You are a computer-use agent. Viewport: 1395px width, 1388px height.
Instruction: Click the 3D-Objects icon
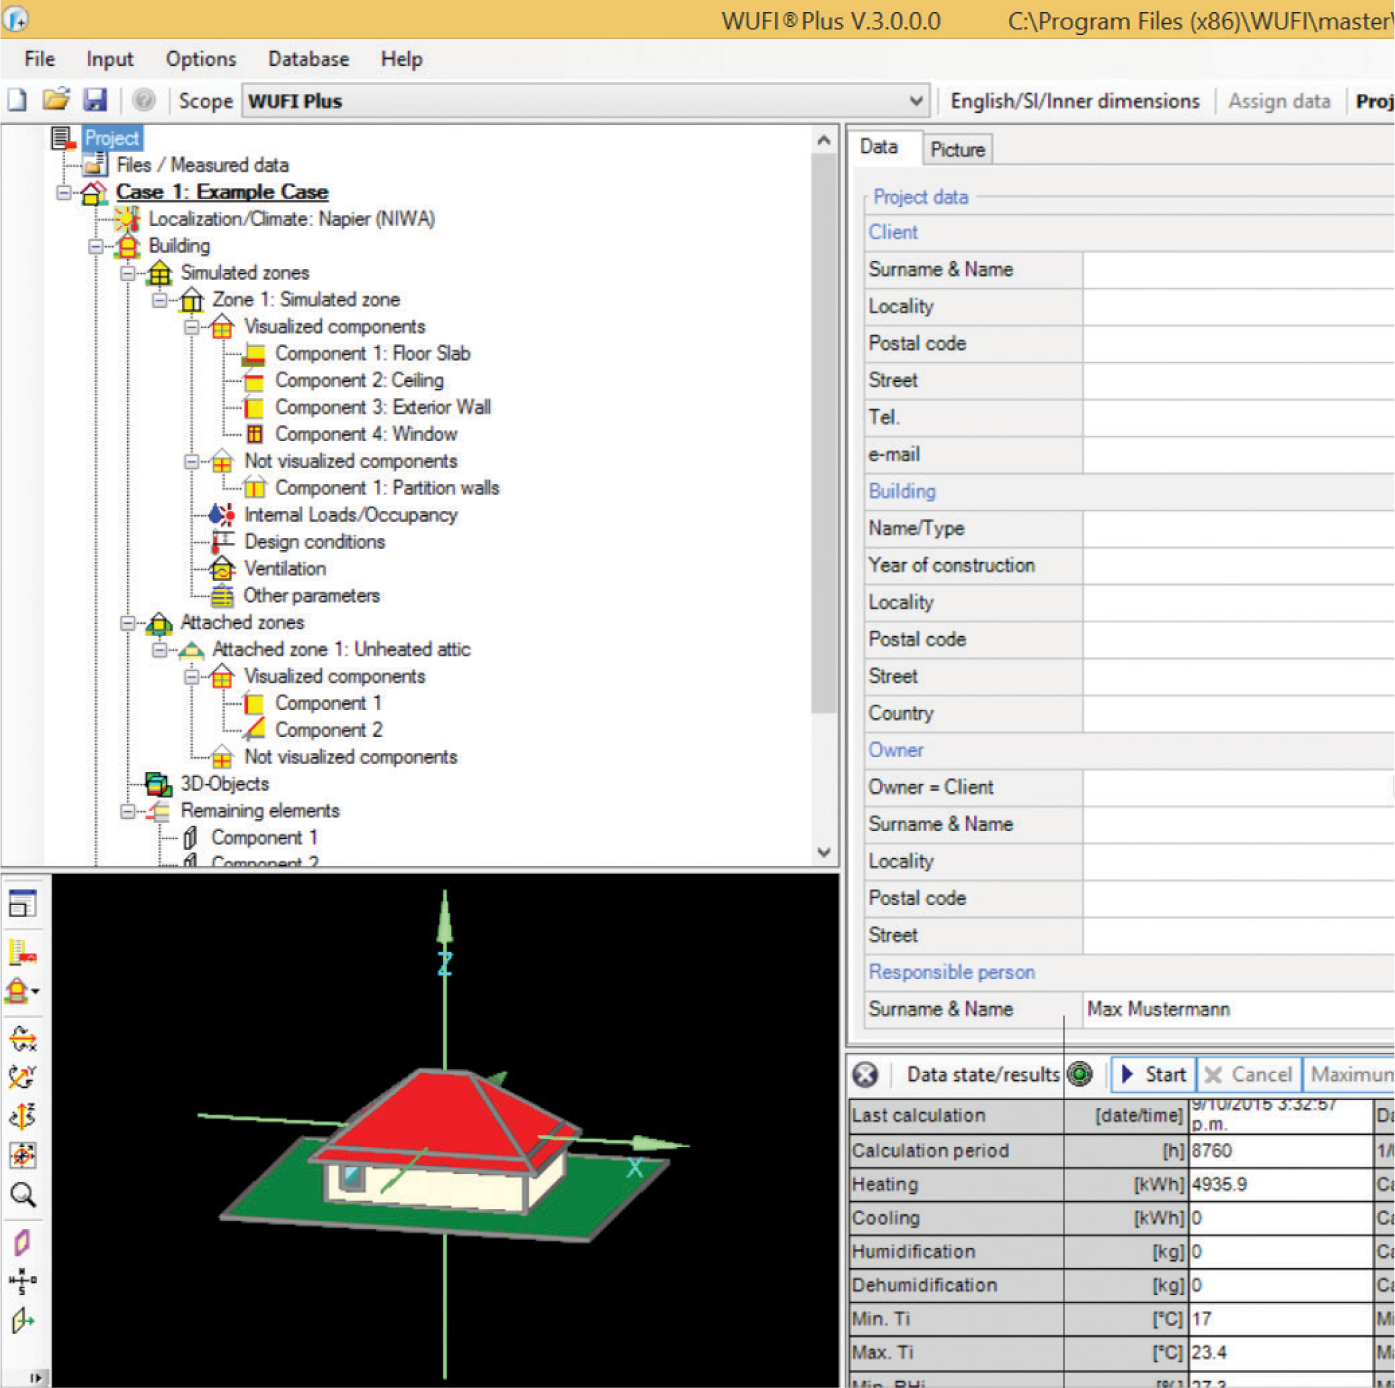pyautogui.click(x=158, y=784)
